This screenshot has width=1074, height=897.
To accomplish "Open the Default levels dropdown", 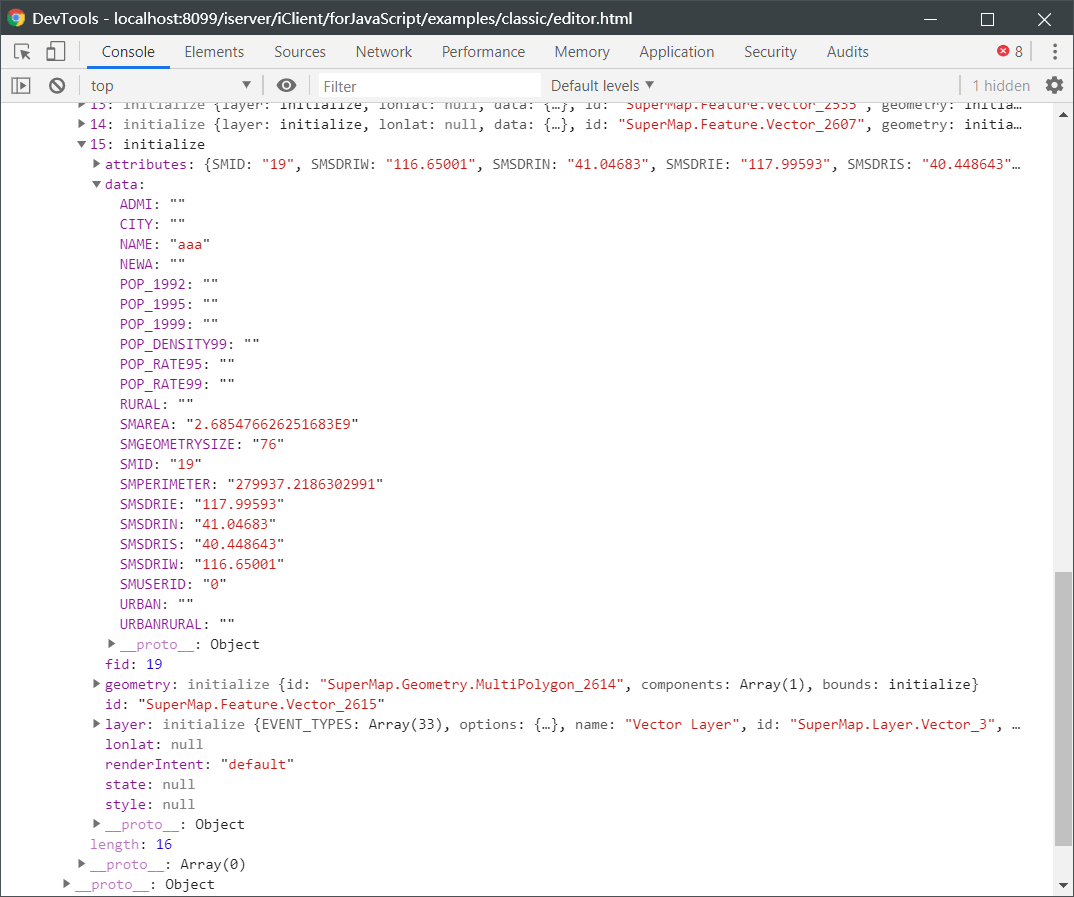I will [x=602, y=86].
